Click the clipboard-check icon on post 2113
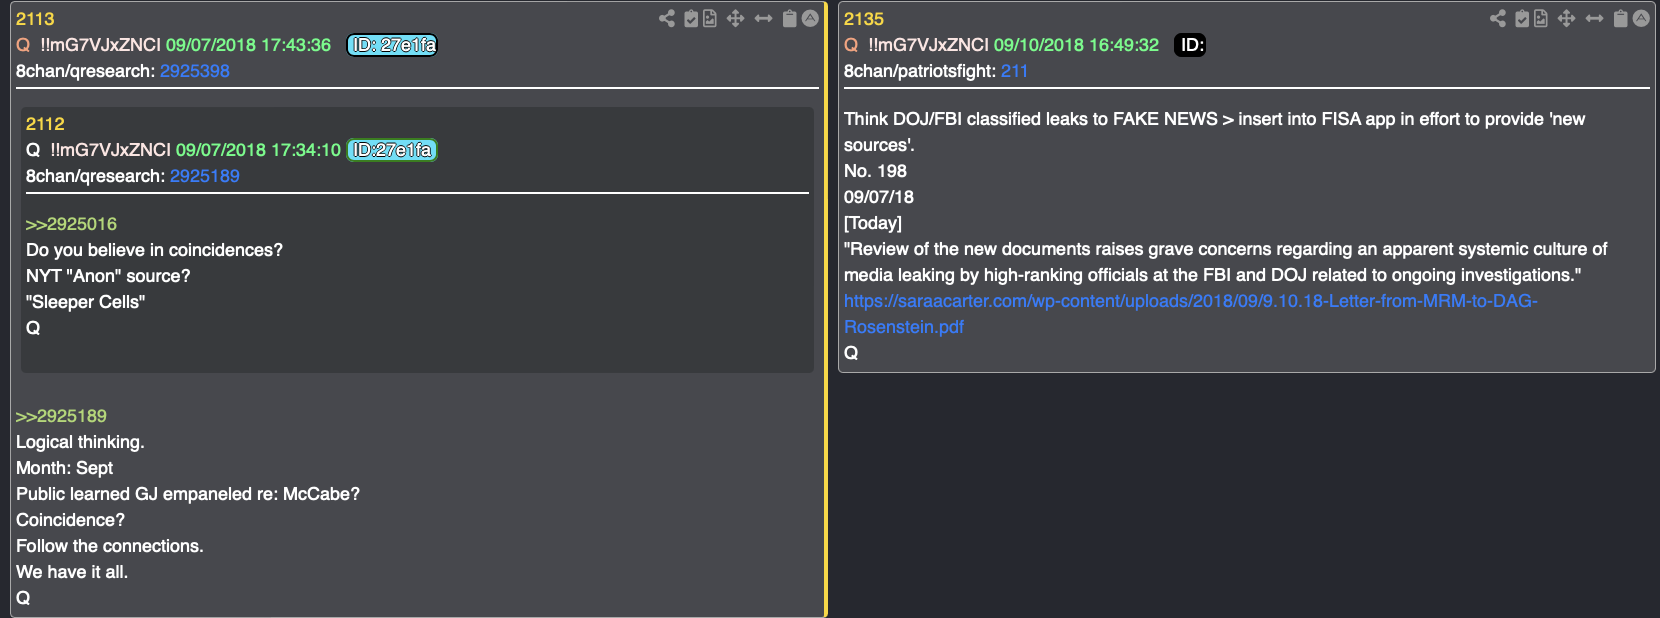The height and width of the screenshot is (618, 1660). click(691, 18)
